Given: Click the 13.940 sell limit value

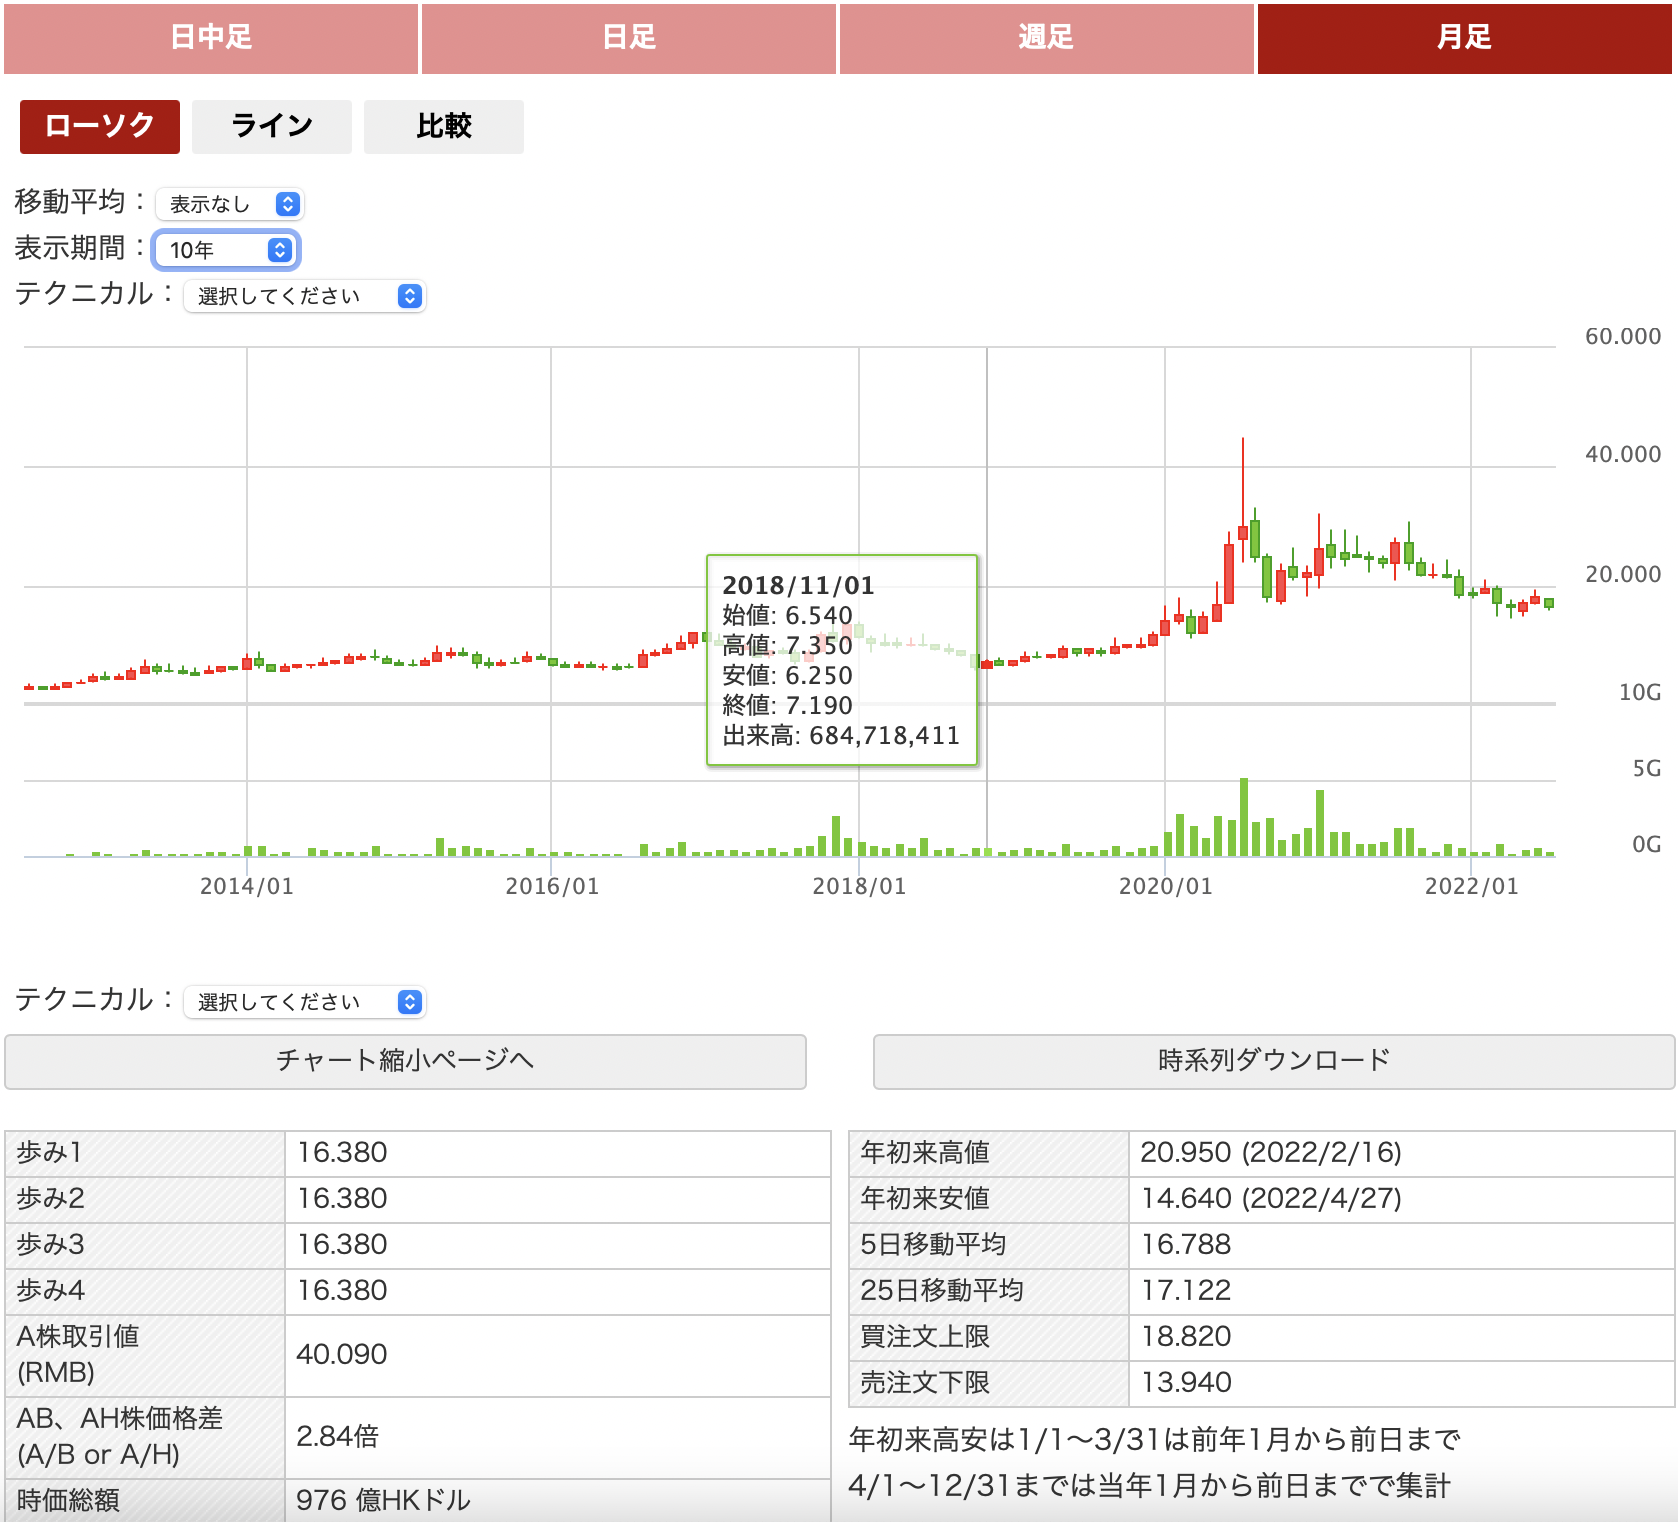Looking at the screenshot, I should point(1186,1383).
